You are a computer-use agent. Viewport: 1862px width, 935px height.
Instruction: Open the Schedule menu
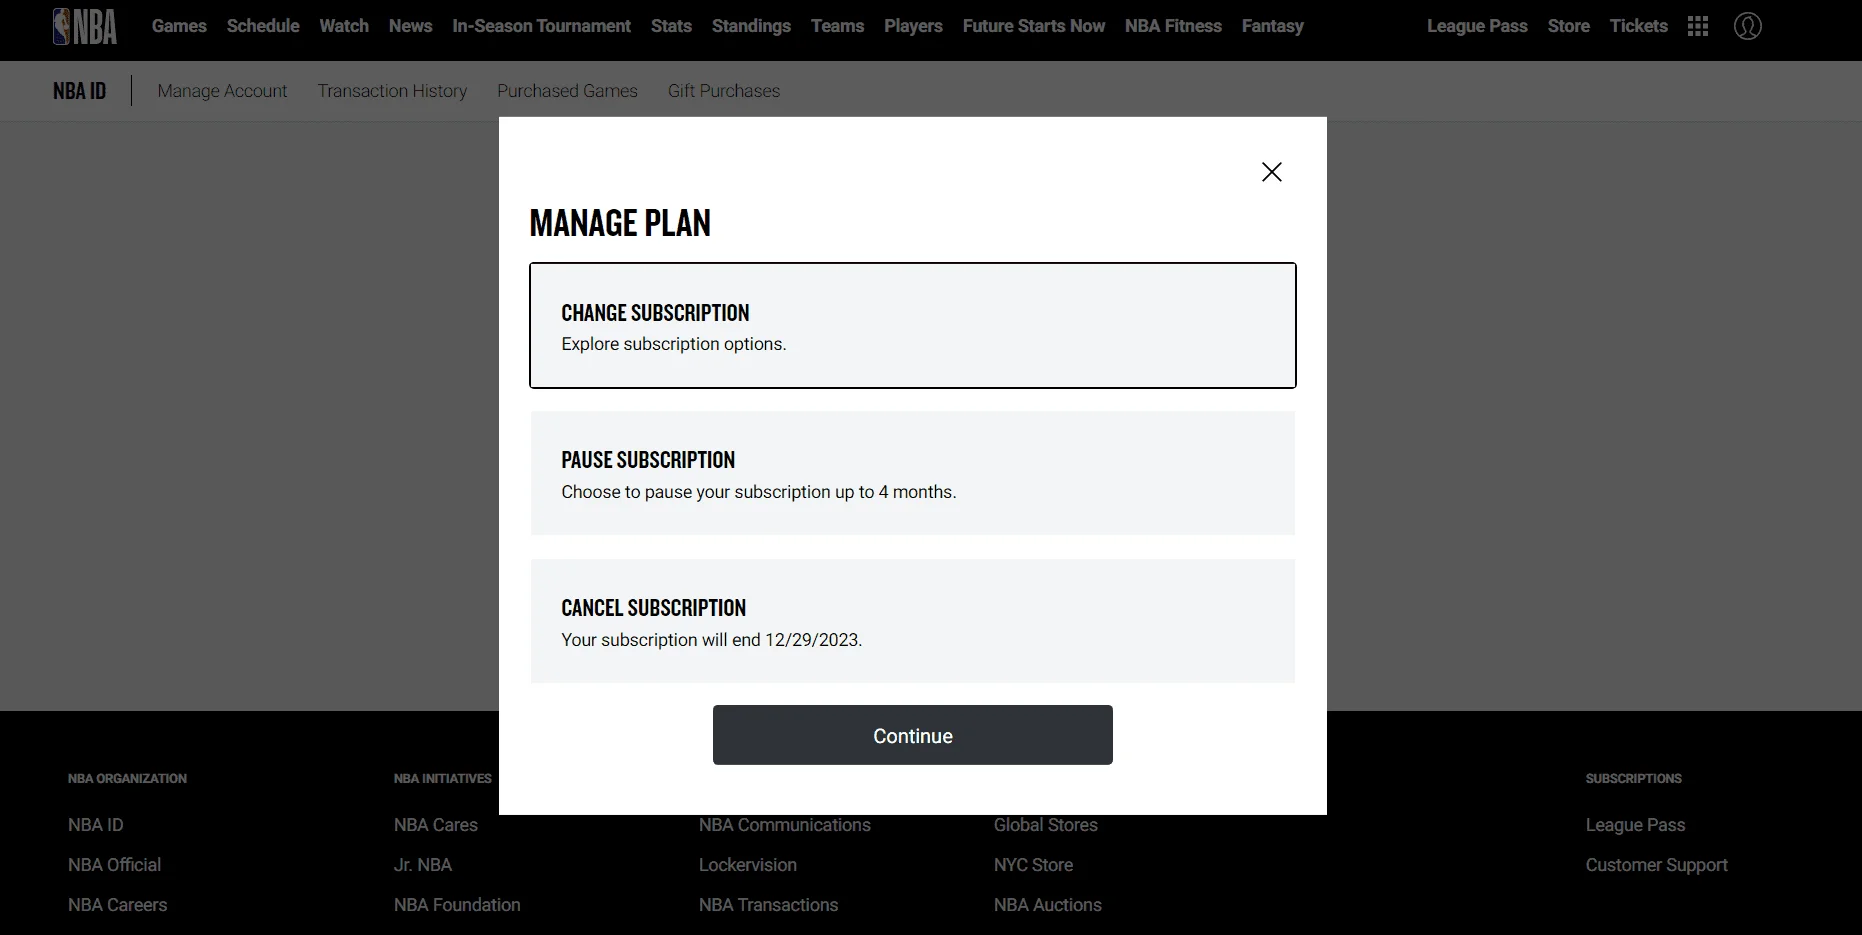click(x=263, y=26)
